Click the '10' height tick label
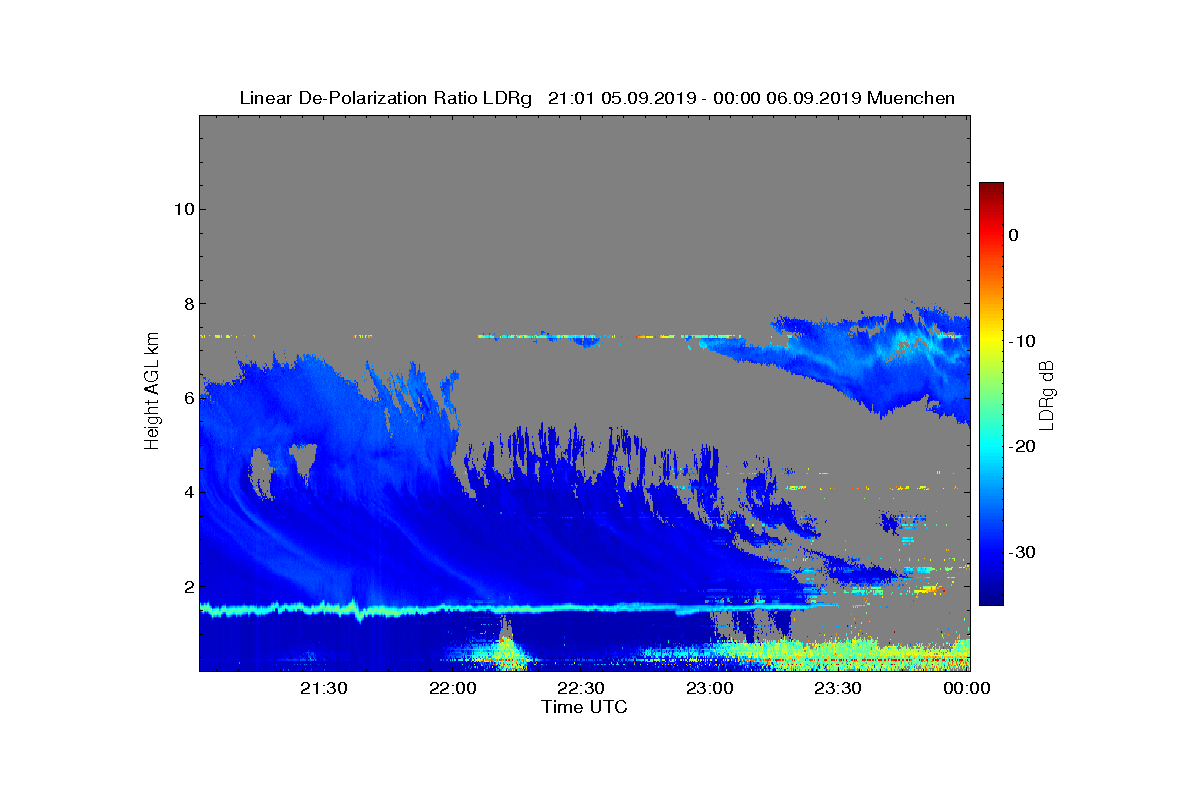 182,209
